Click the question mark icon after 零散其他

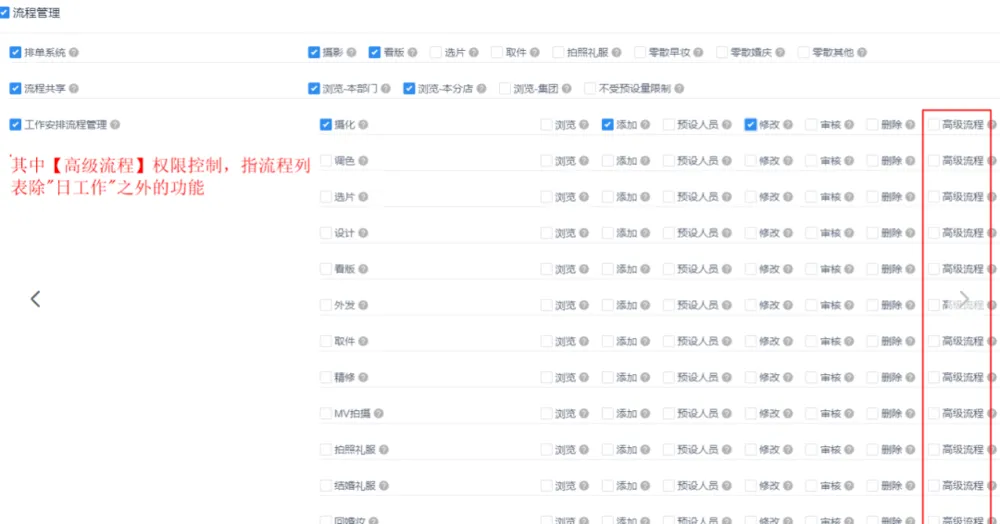pos(862,52)
